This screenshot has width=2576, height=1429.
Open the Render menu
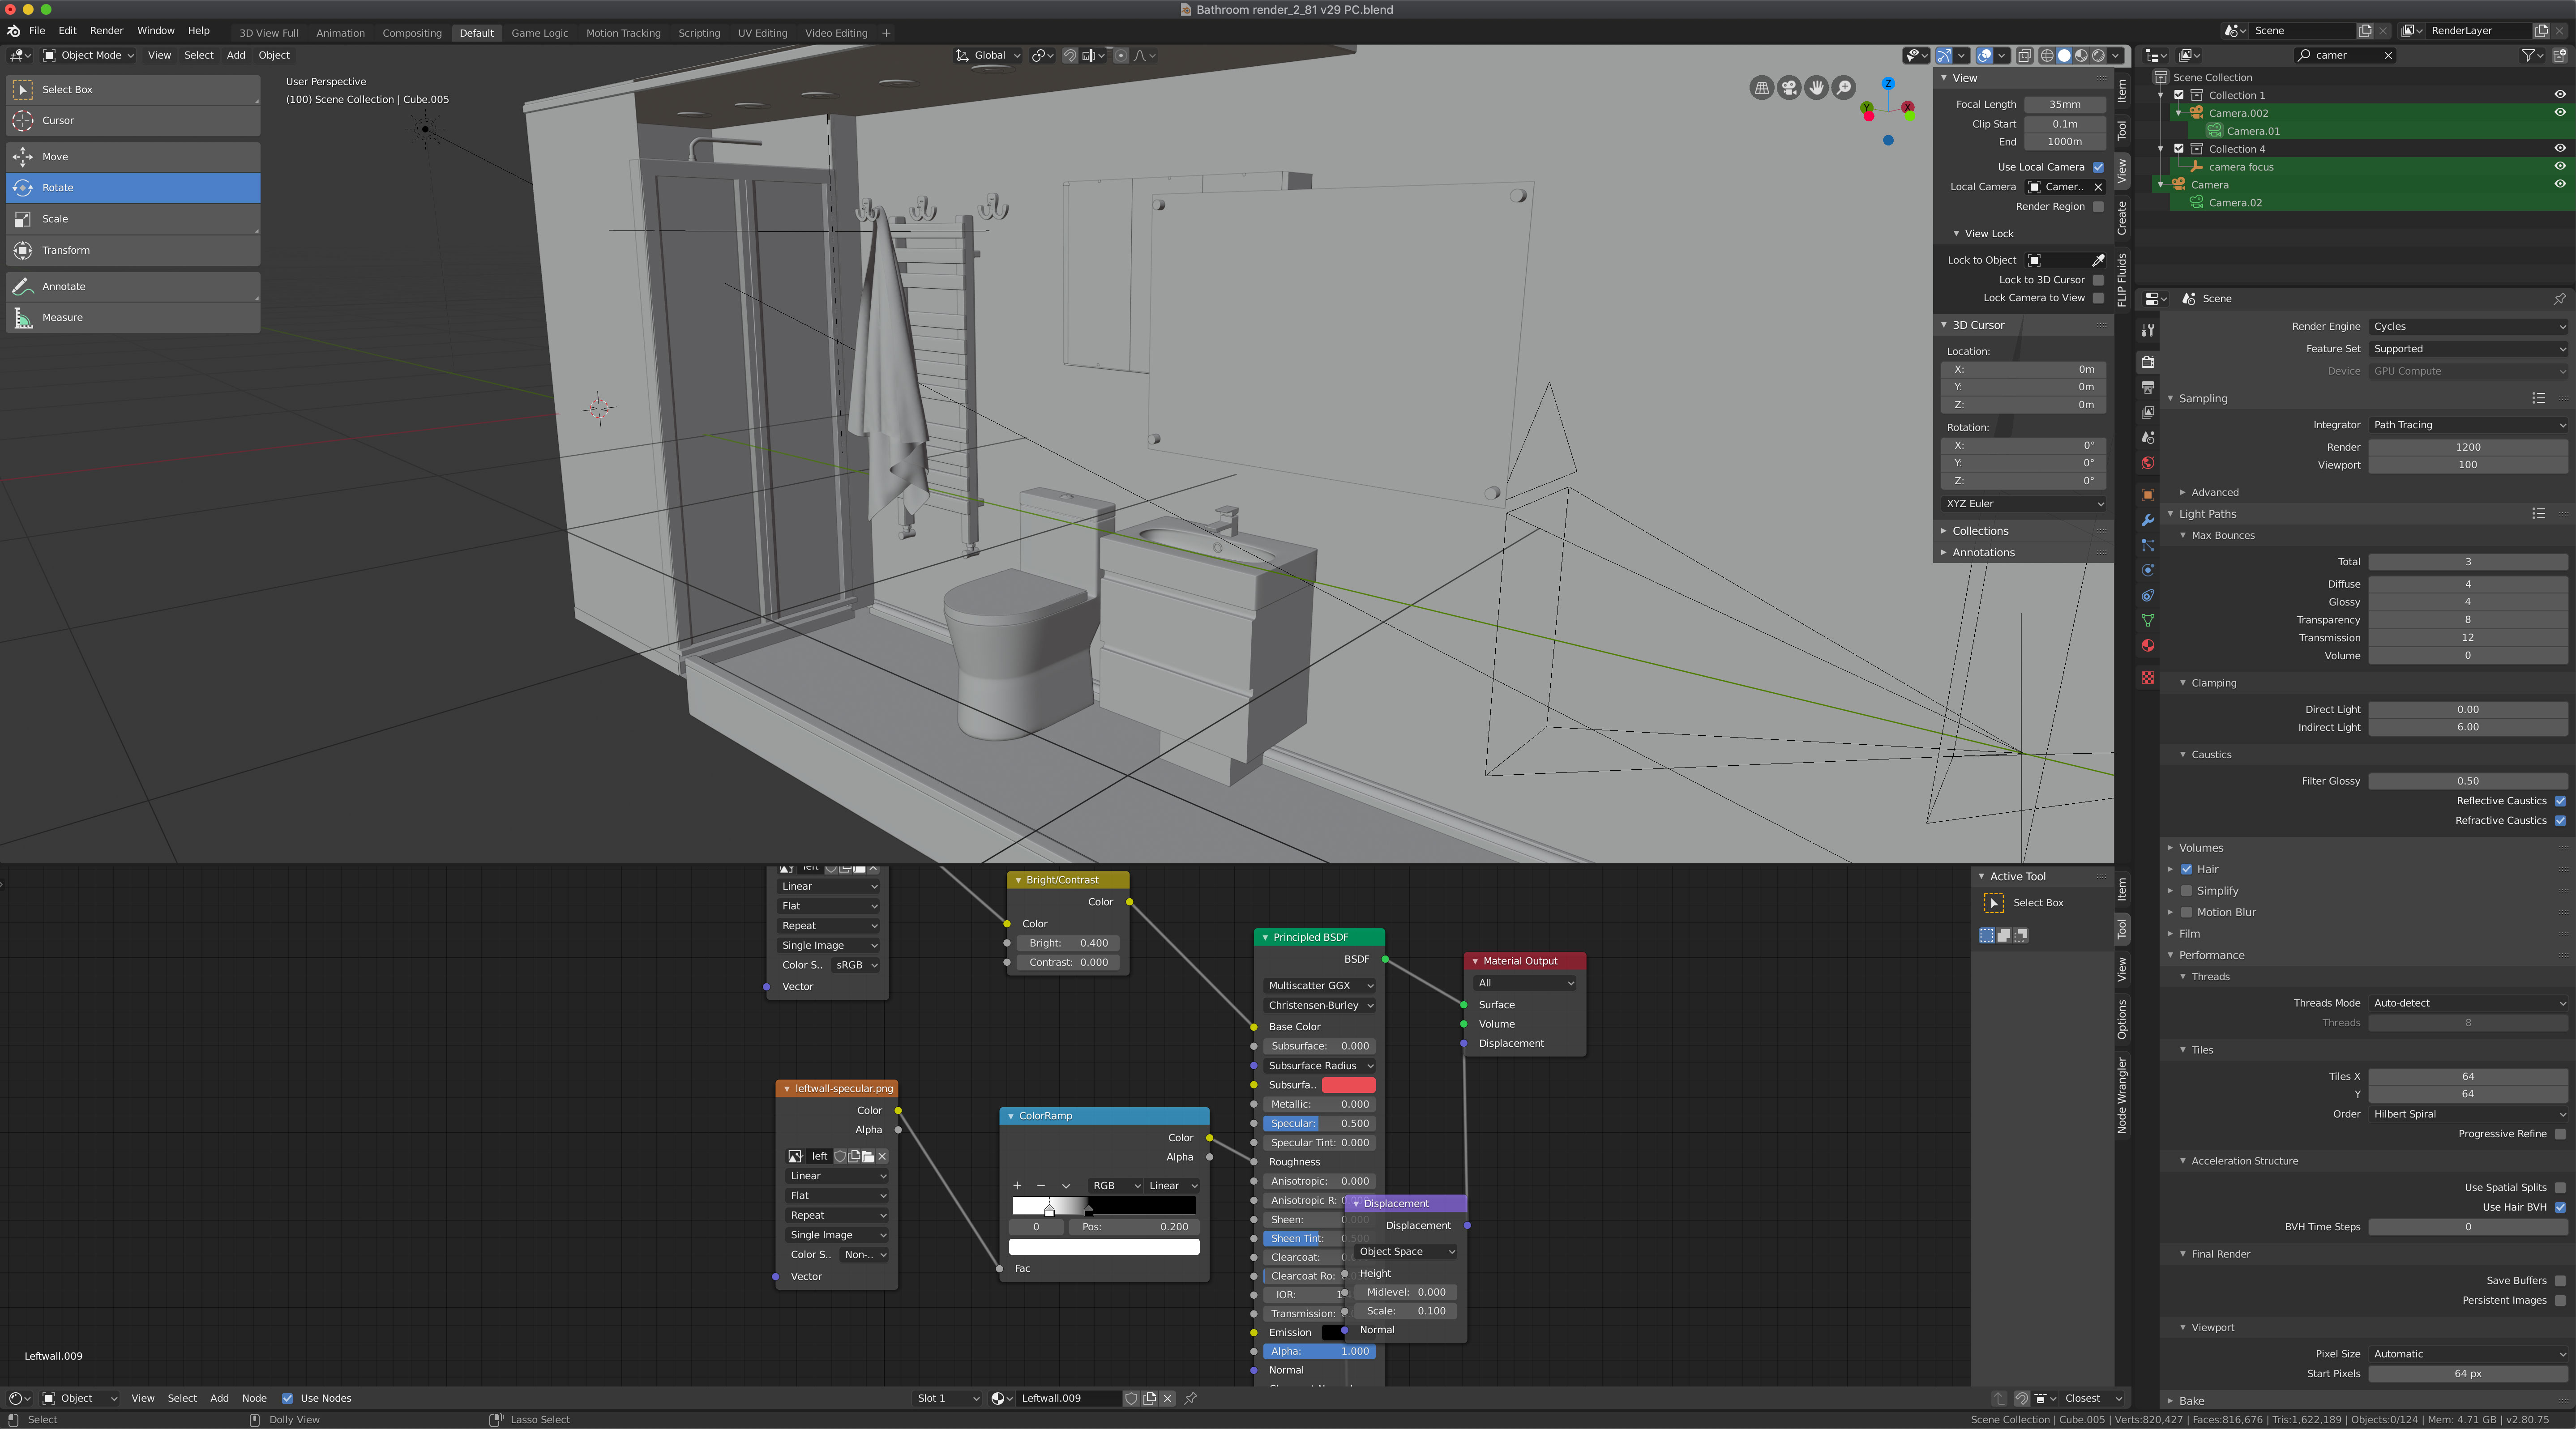106,31
